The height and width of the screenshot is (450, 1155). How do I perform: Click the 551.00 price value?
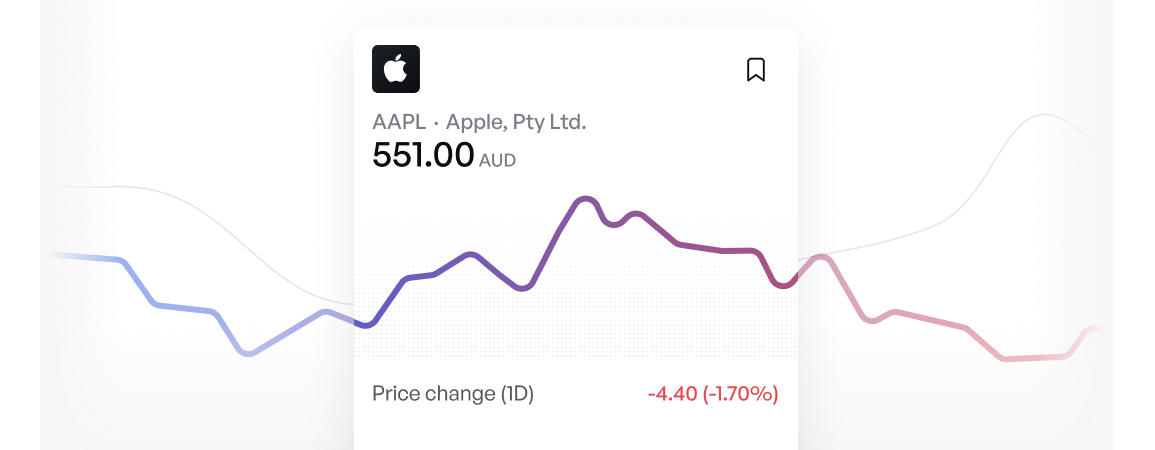pyautogui.click(x=423, y=156)
